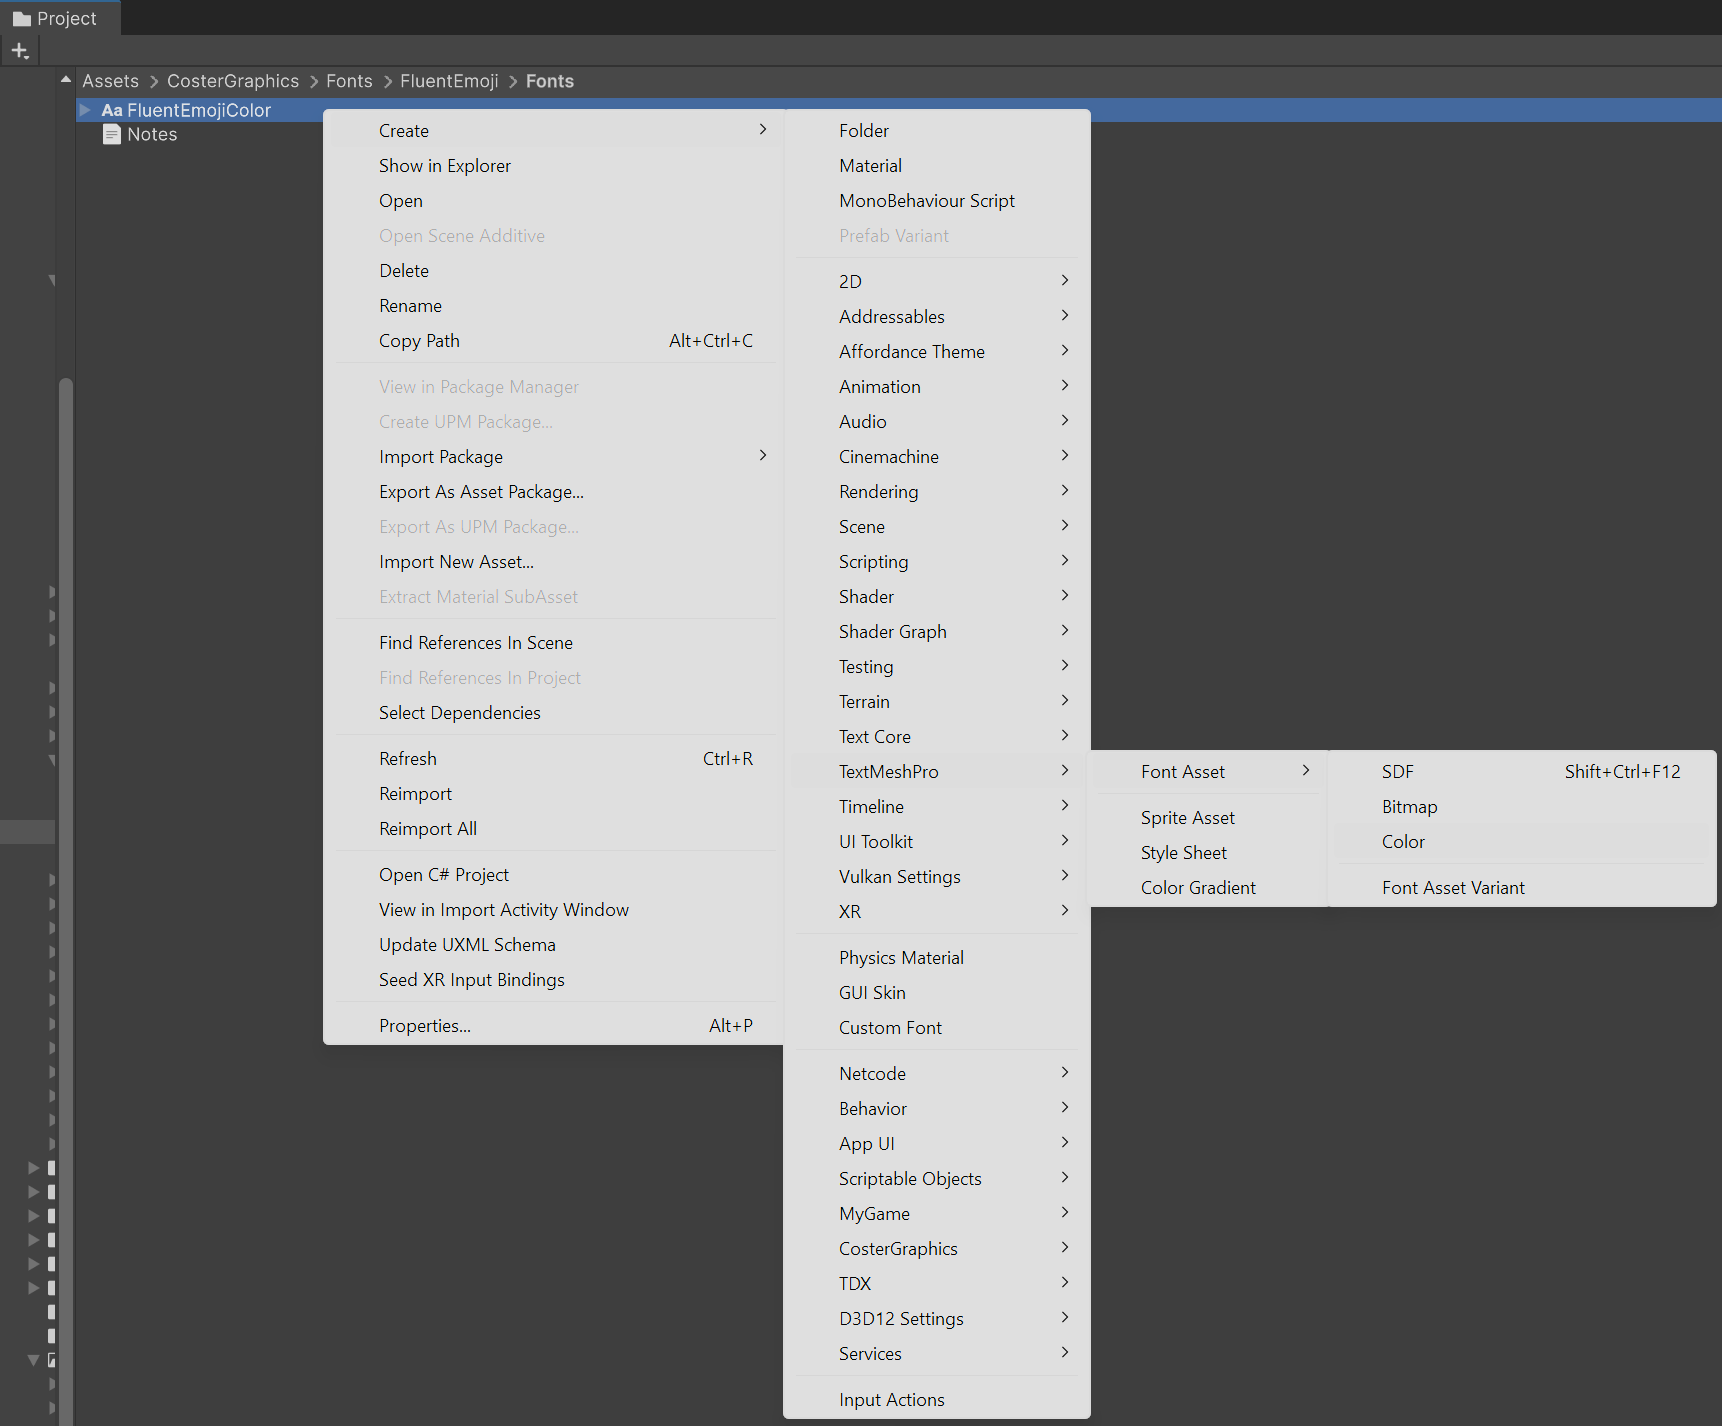1722x1426 pixels.
Task: Click the Project tab folder icon
Action: point(22,19)
